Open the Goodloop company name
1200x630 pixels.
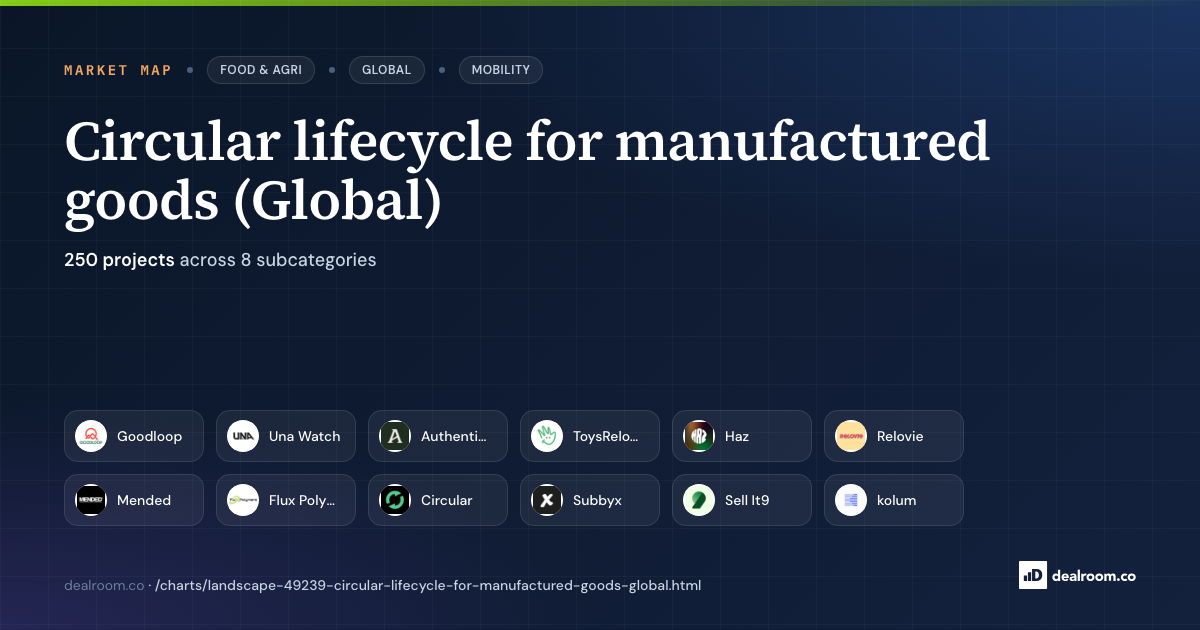pyautogui.click(x=150, y=436)
